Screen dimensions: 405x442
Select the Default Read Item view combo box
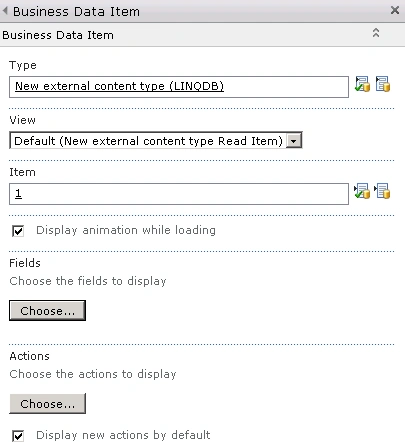(156, 140)
